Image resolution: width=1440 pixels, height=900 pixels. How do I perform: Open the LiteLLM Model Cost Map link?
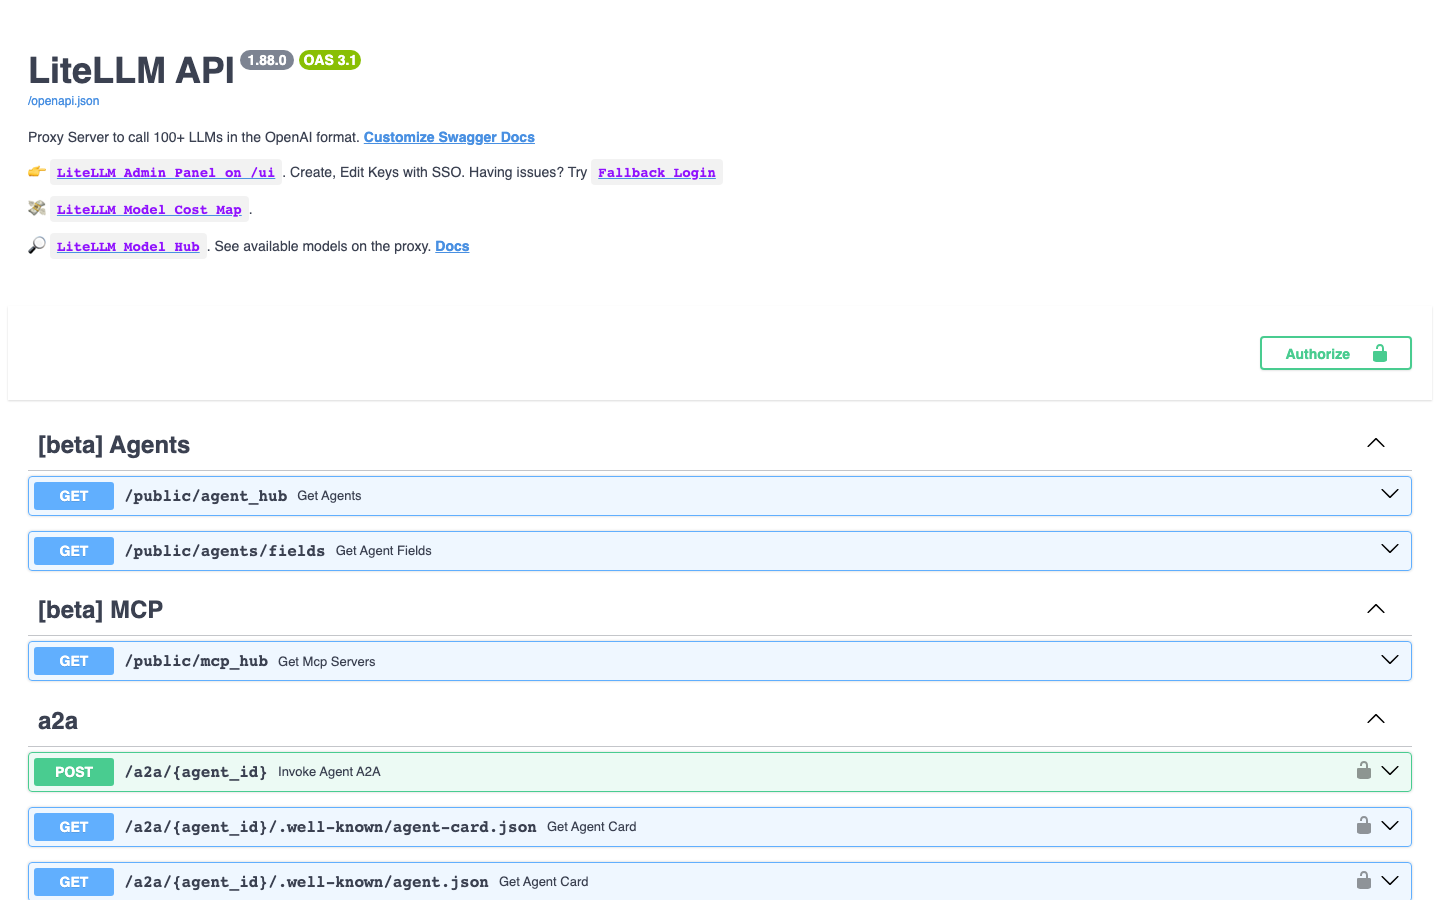149,209
